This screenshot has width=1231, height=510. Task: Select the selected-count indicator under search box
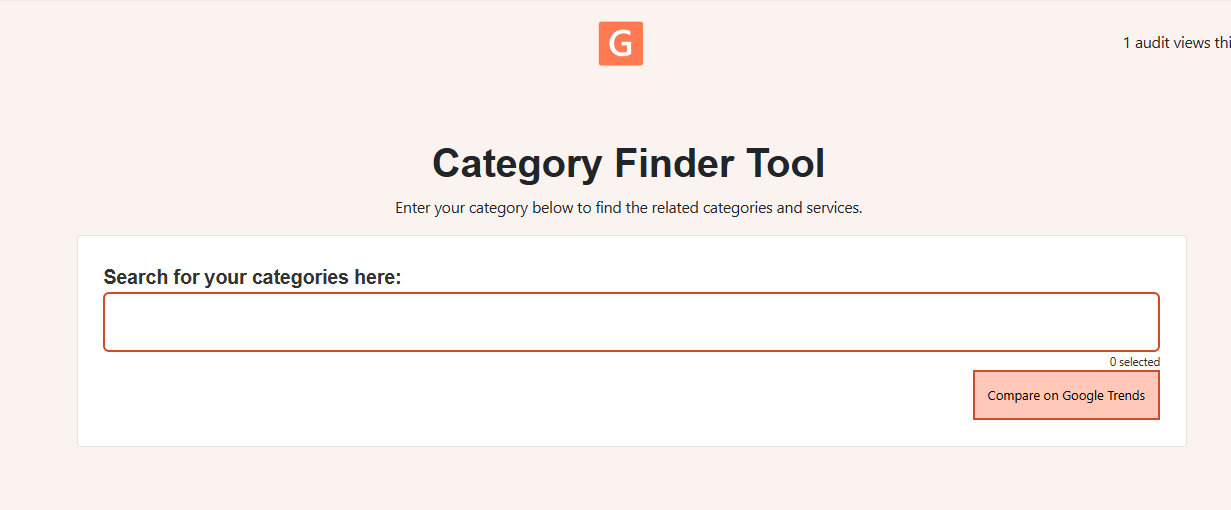[x=1134, y=362]
